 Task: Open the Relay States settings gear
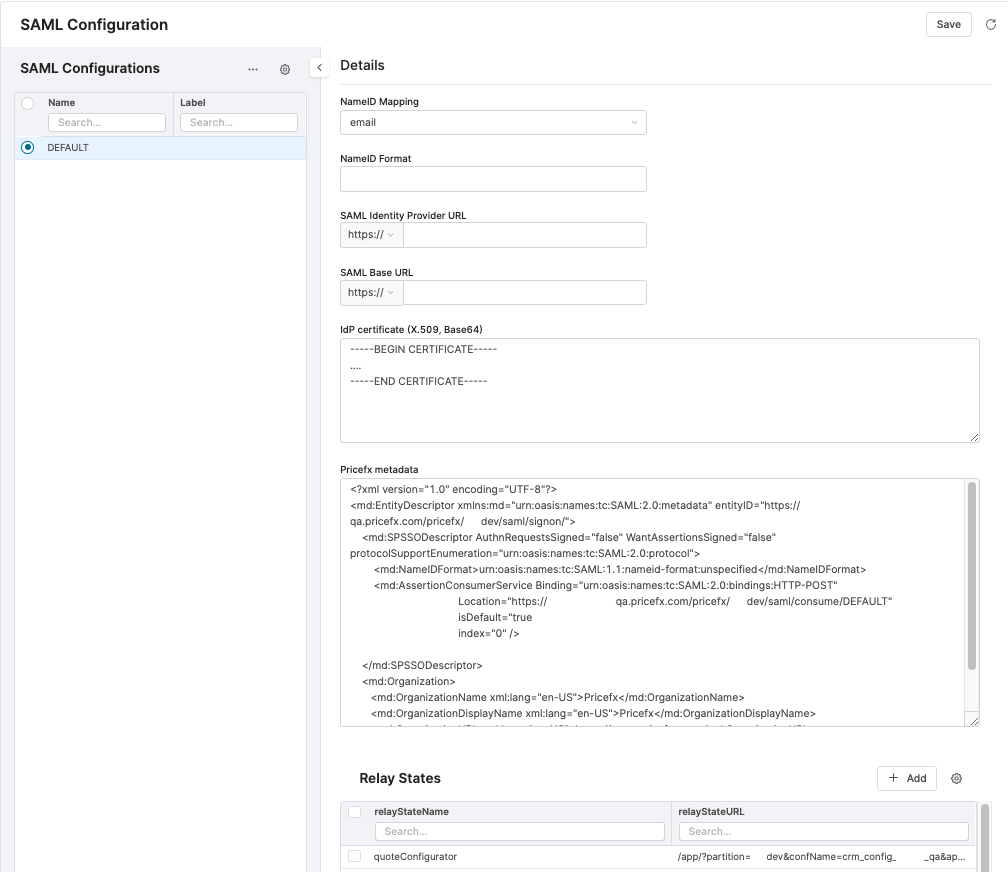pyautogui.click(x=956, y=778)
